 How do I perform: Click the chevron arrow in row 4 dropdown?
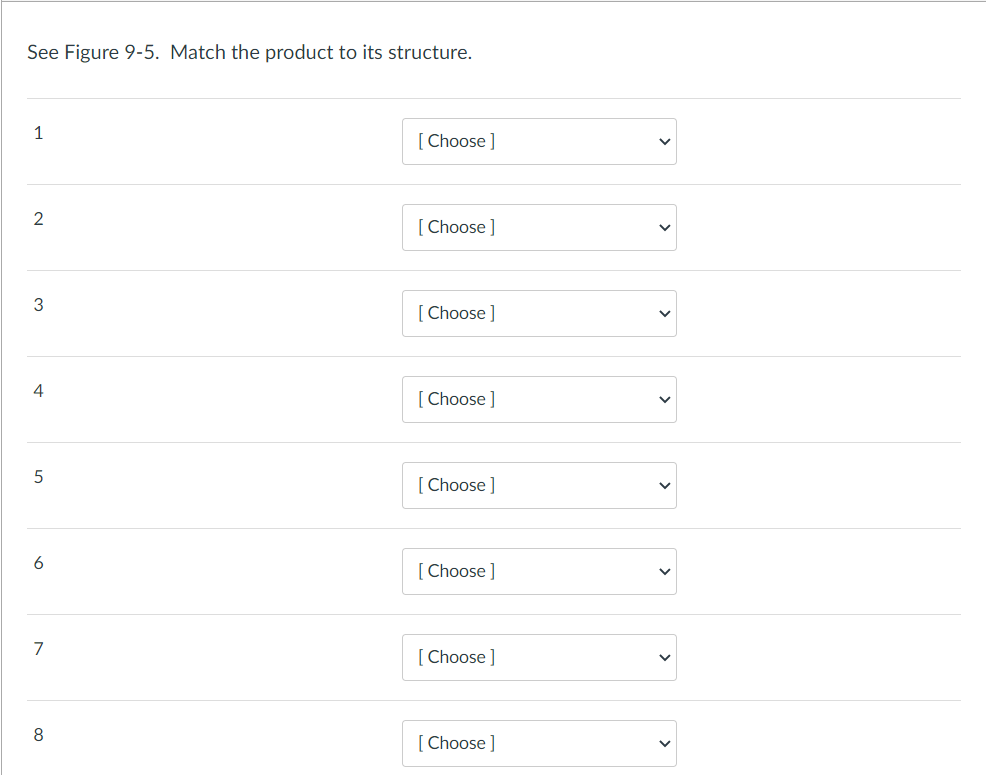click(662, 400)
